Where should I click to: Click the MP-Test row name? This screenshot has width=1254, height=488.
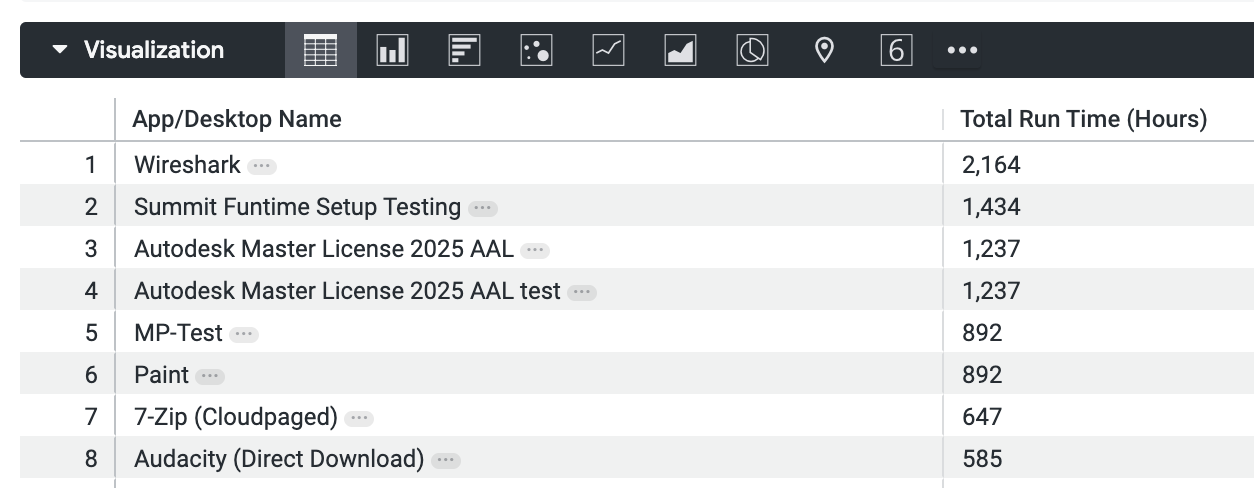click(x=178, y=333)
